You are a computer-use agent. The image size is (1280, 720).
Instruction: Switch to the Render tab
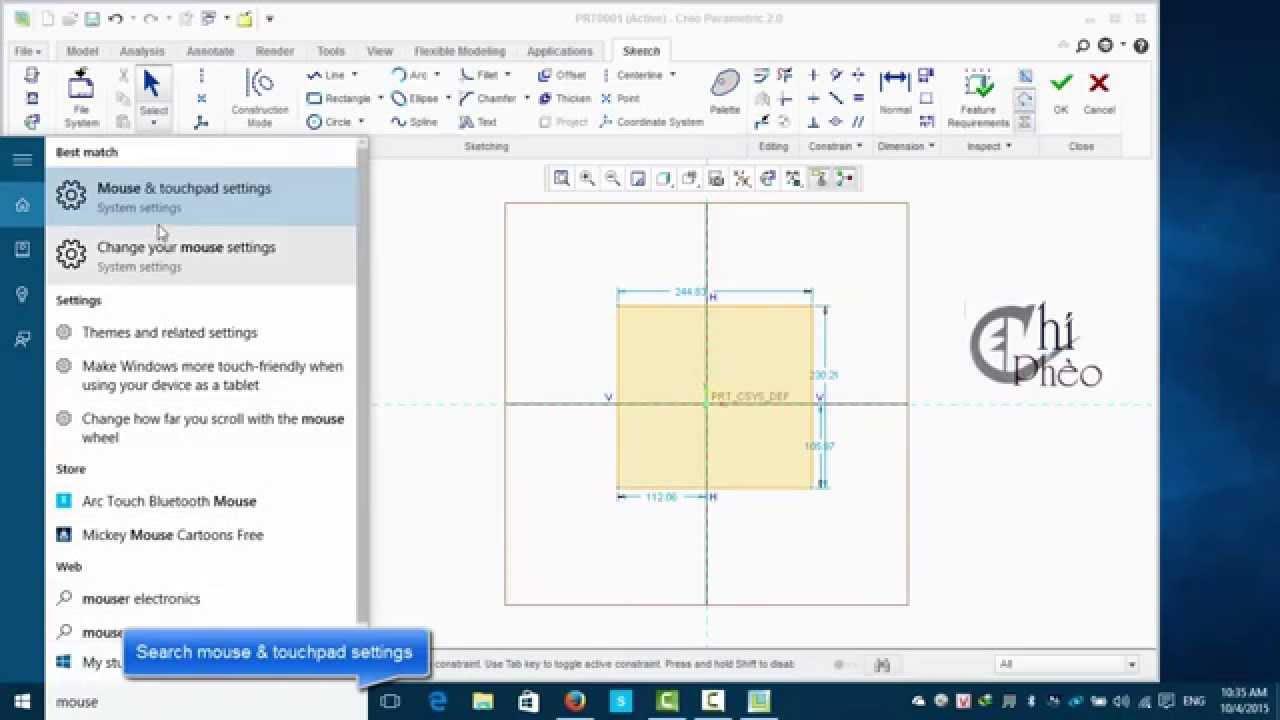[274, 51]
